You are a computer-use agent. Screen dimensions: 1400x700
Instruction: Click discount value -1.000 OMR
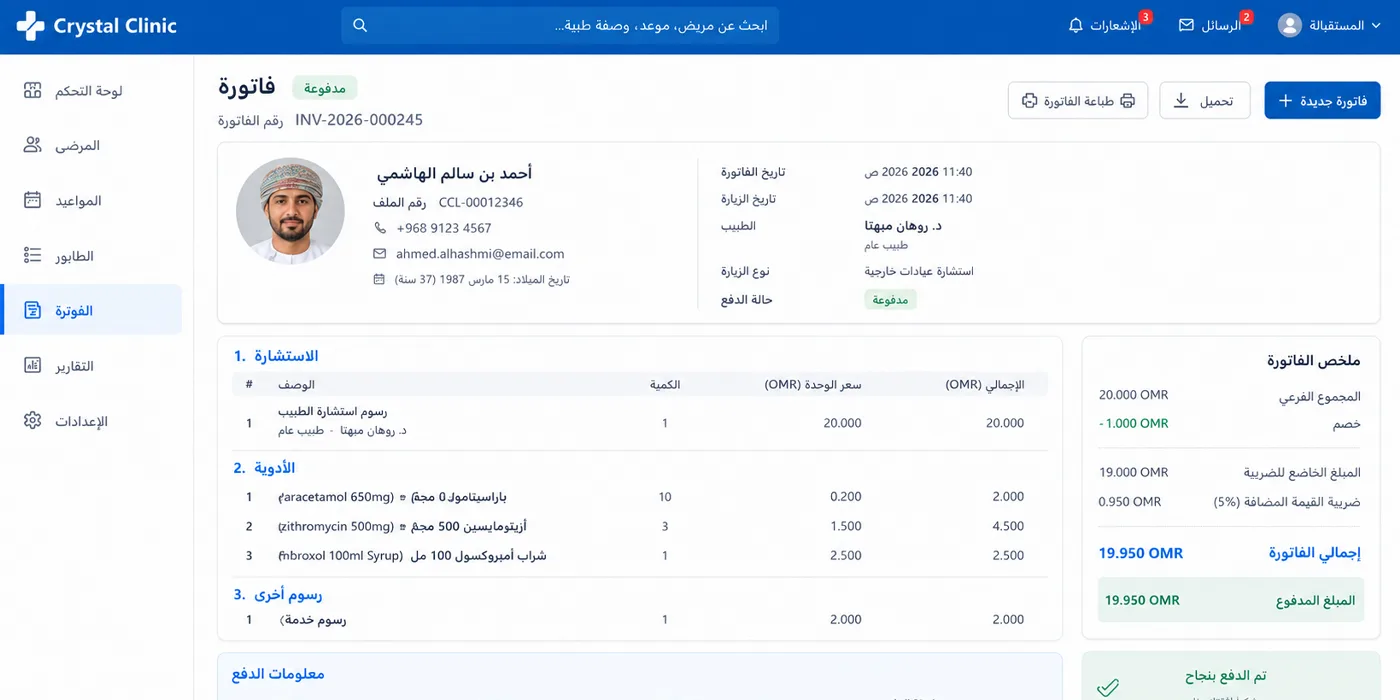coord(1134,423)
